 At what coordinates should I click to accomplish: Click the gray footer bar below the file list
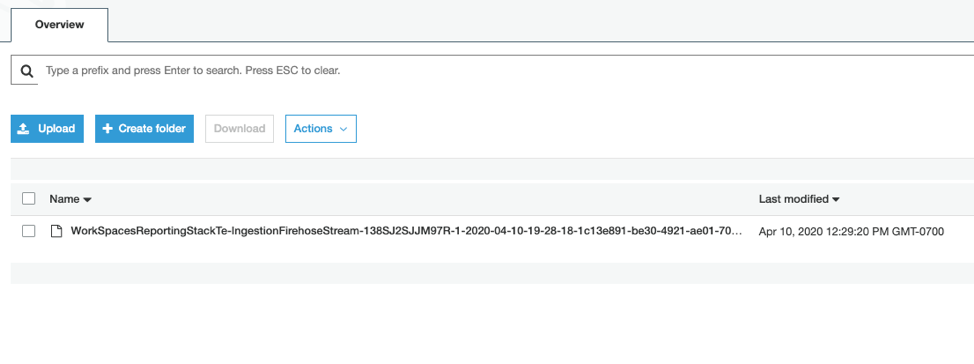[492, 273]
